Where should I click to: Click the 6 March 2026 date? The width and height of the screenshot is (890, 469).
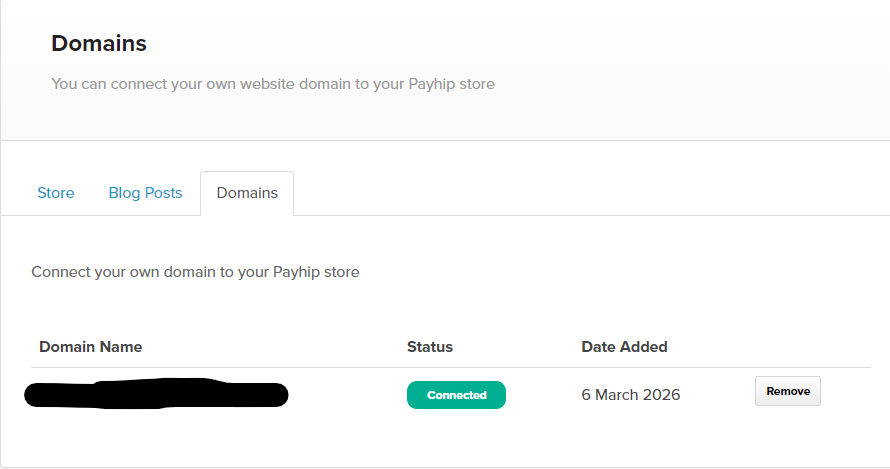[630, 395]
